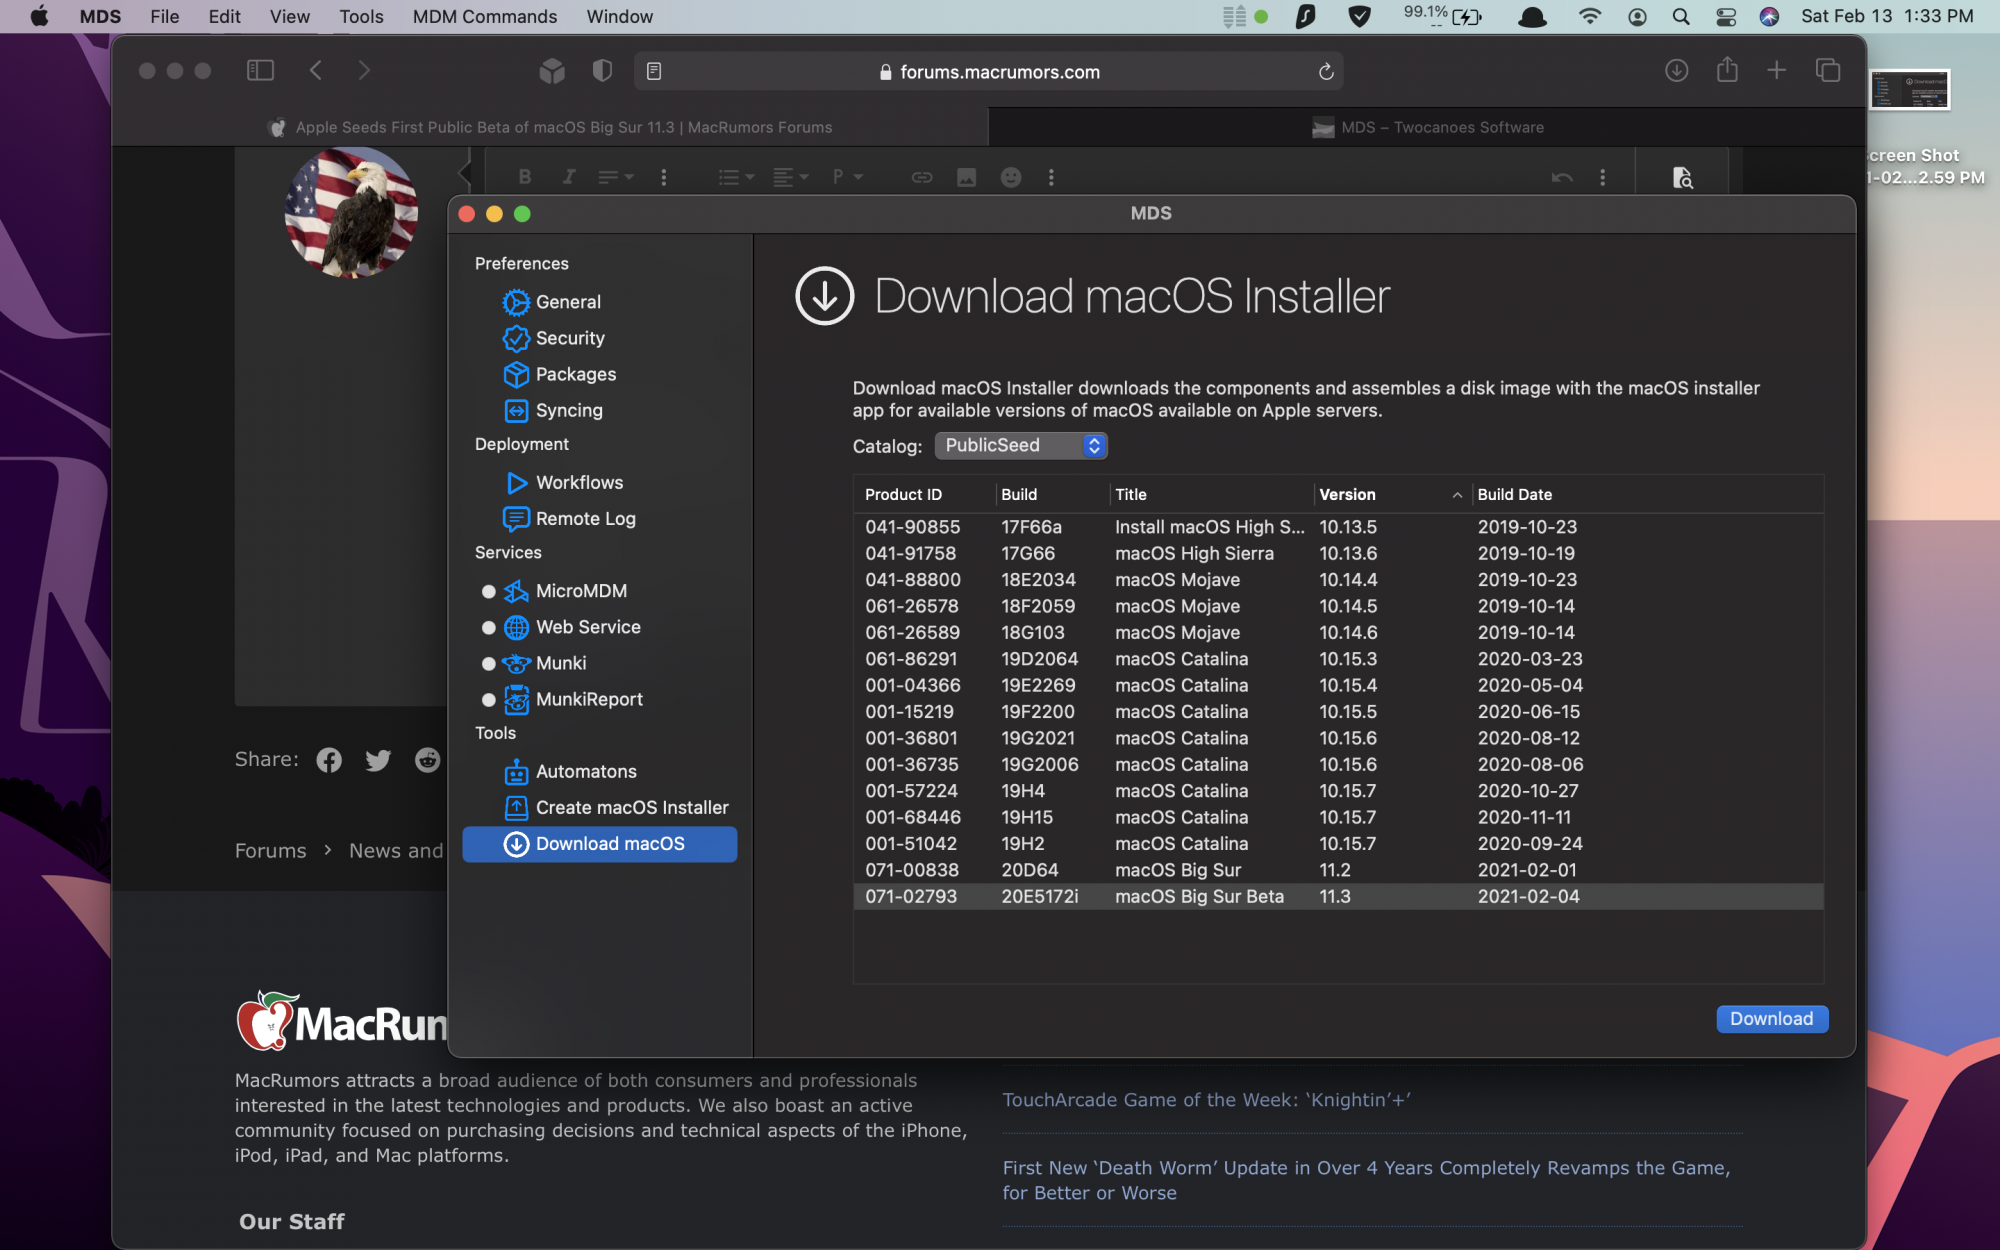The image size is (2000, 1250).
Task: Open Workflows under Deployment
Action: pos(578,482)
